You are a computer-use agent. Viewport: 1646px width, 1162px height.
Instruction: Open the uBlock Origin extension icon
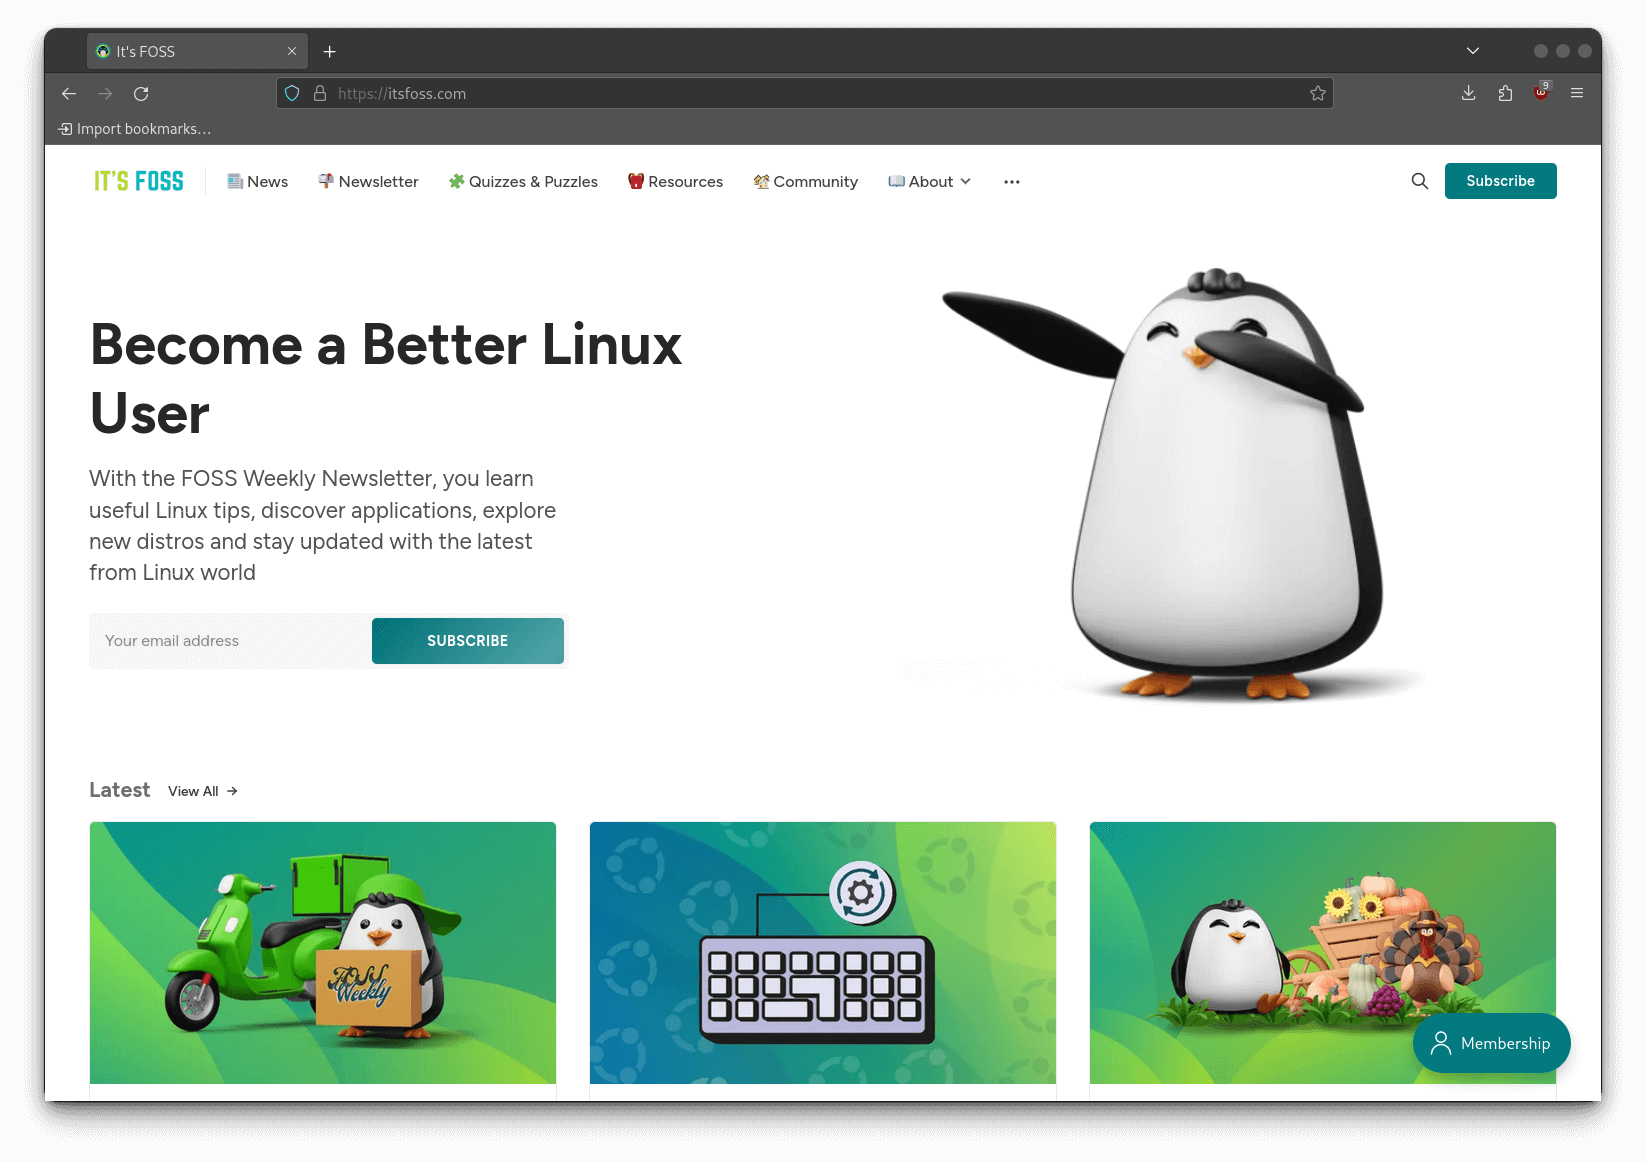1540,93
